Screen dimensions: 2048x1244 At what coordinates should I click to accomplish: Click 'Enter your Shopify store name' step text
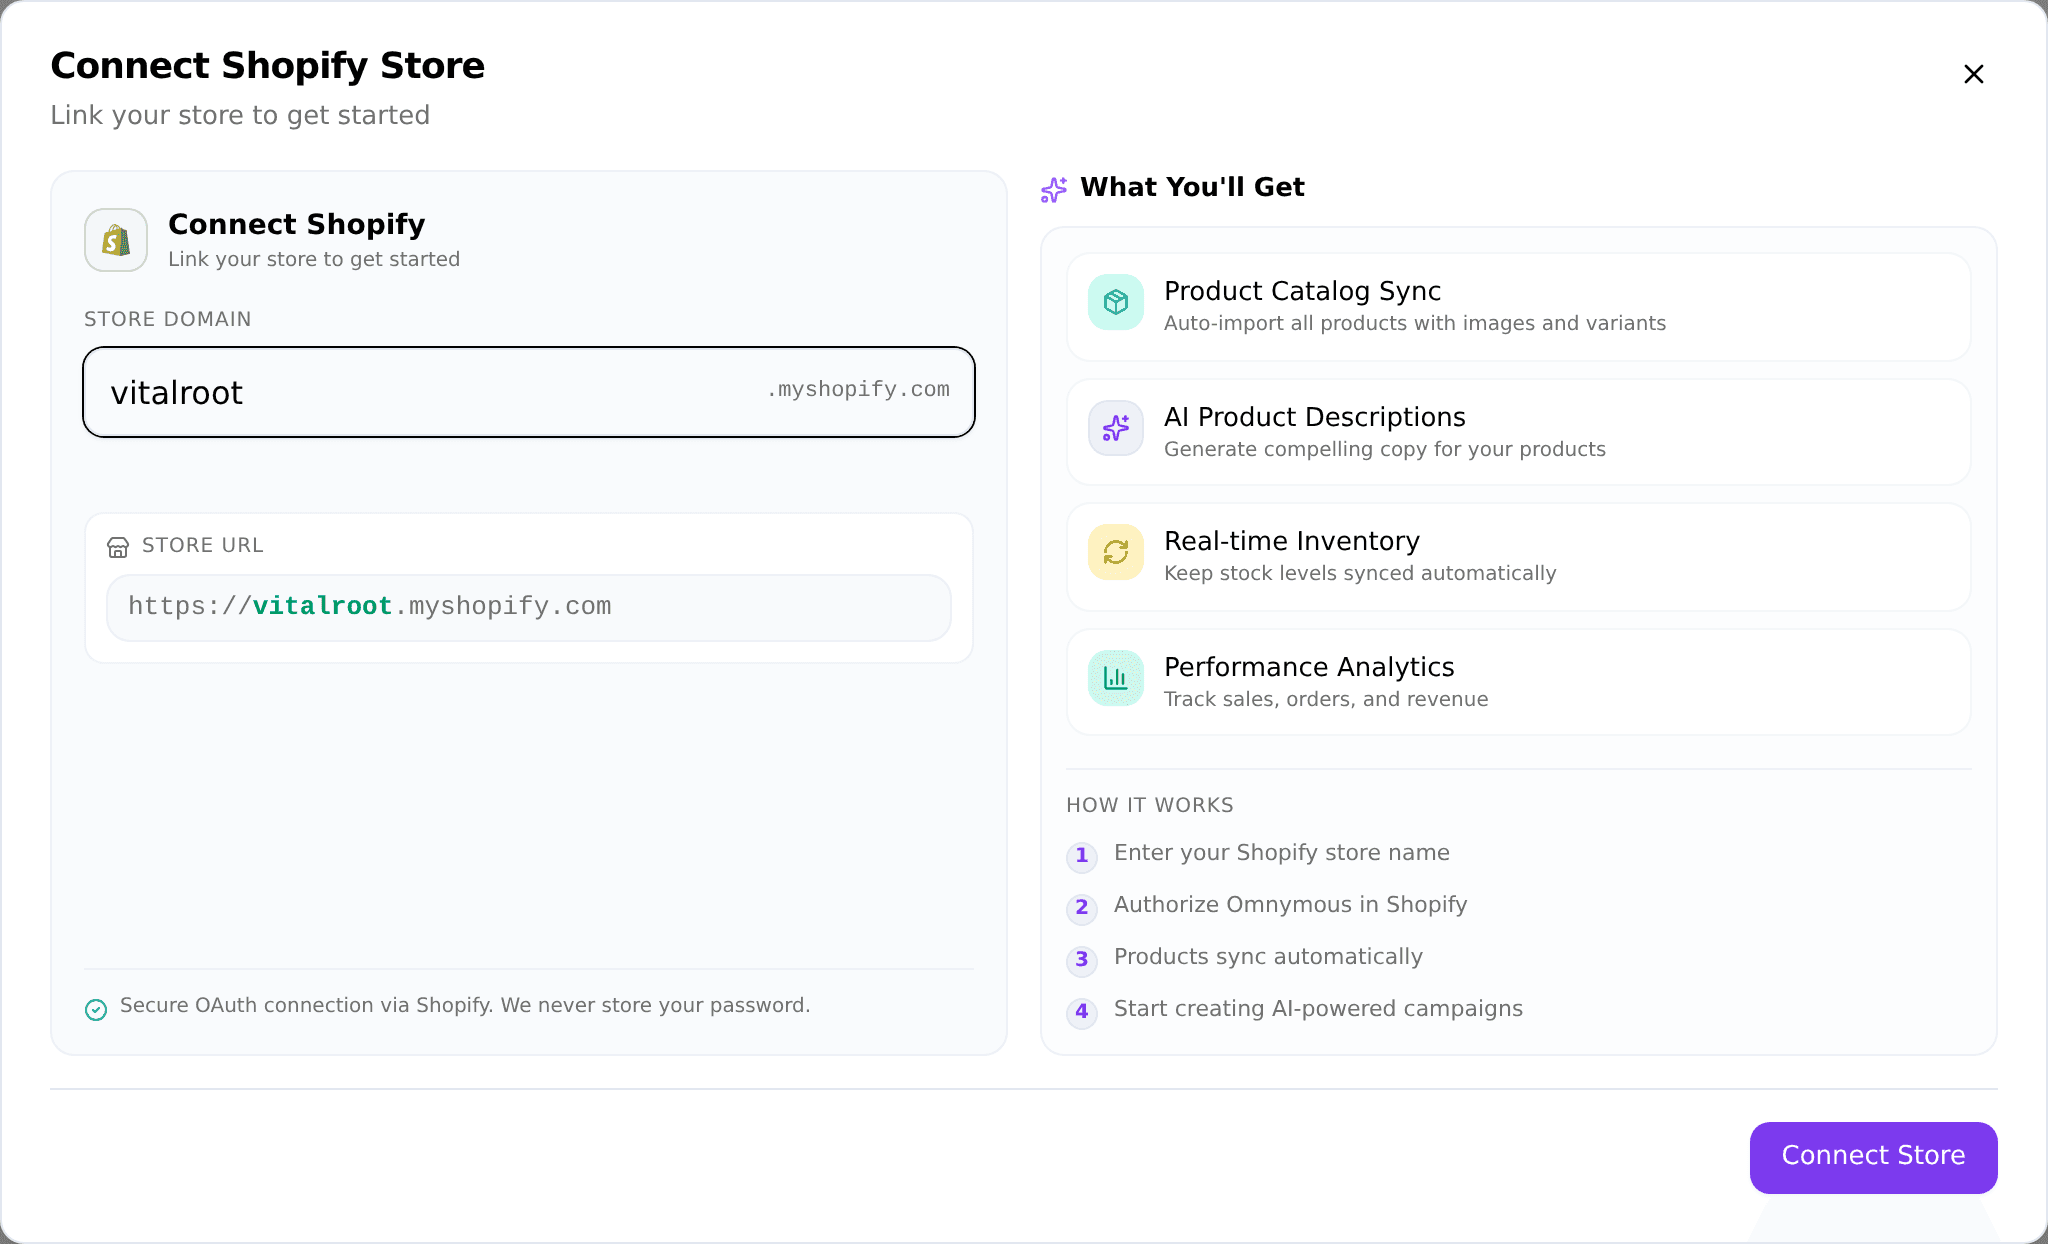[x=1282, y=852]
